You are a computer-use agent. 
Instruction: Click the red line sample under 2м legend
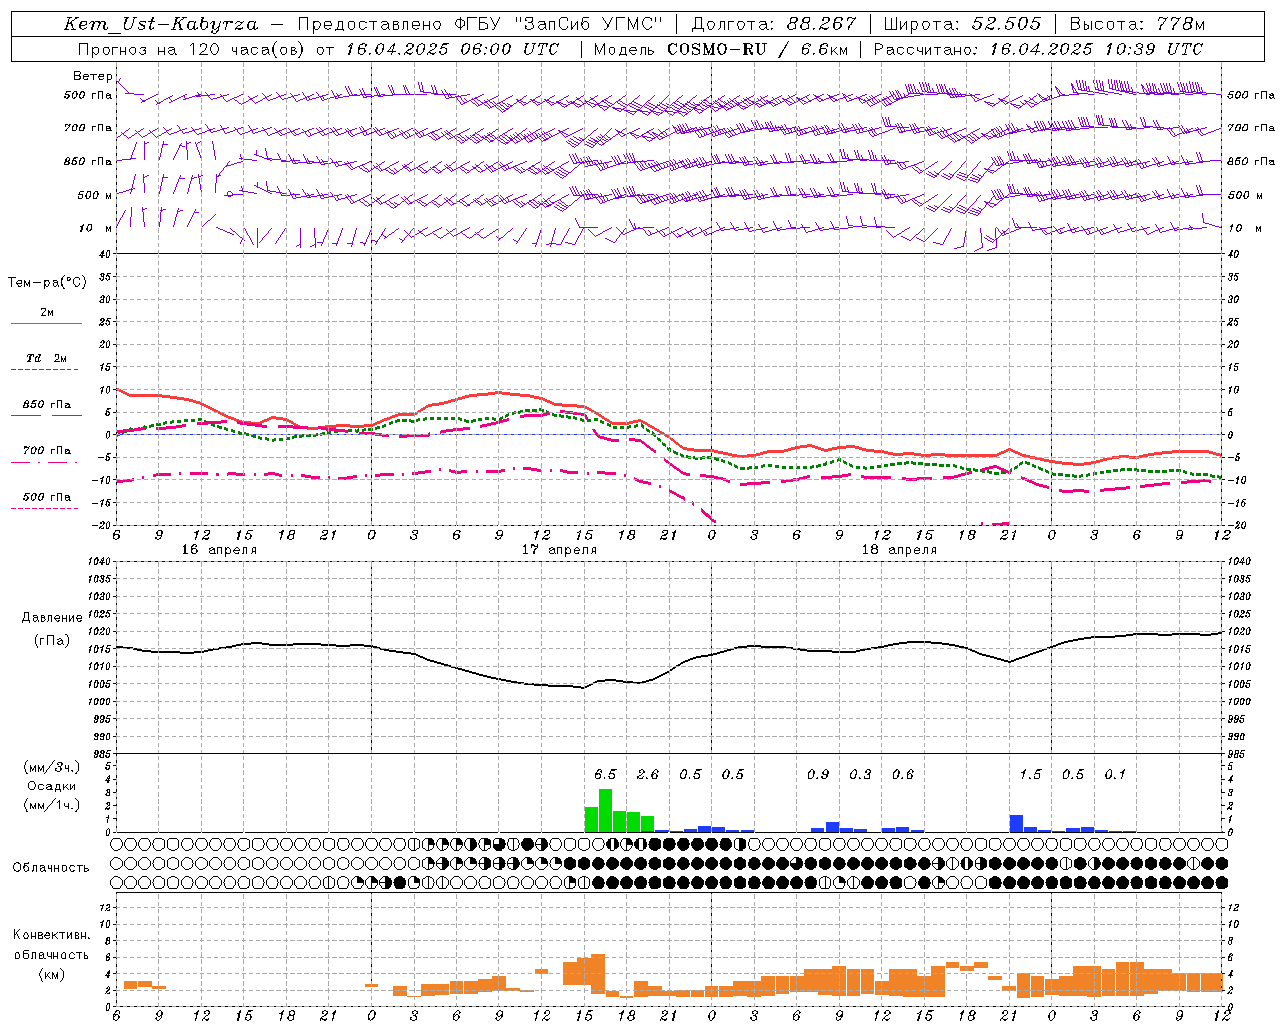pos(46,324)
